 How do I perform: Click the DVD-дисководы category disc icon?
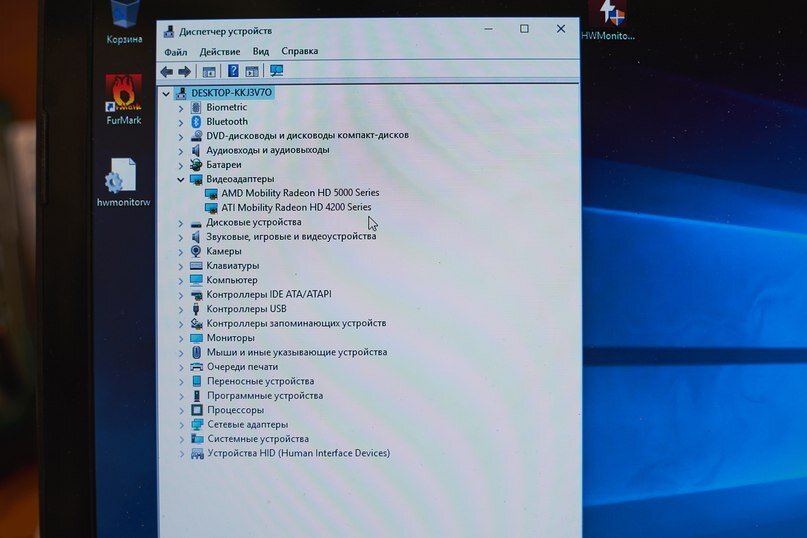tap(196, 135)
